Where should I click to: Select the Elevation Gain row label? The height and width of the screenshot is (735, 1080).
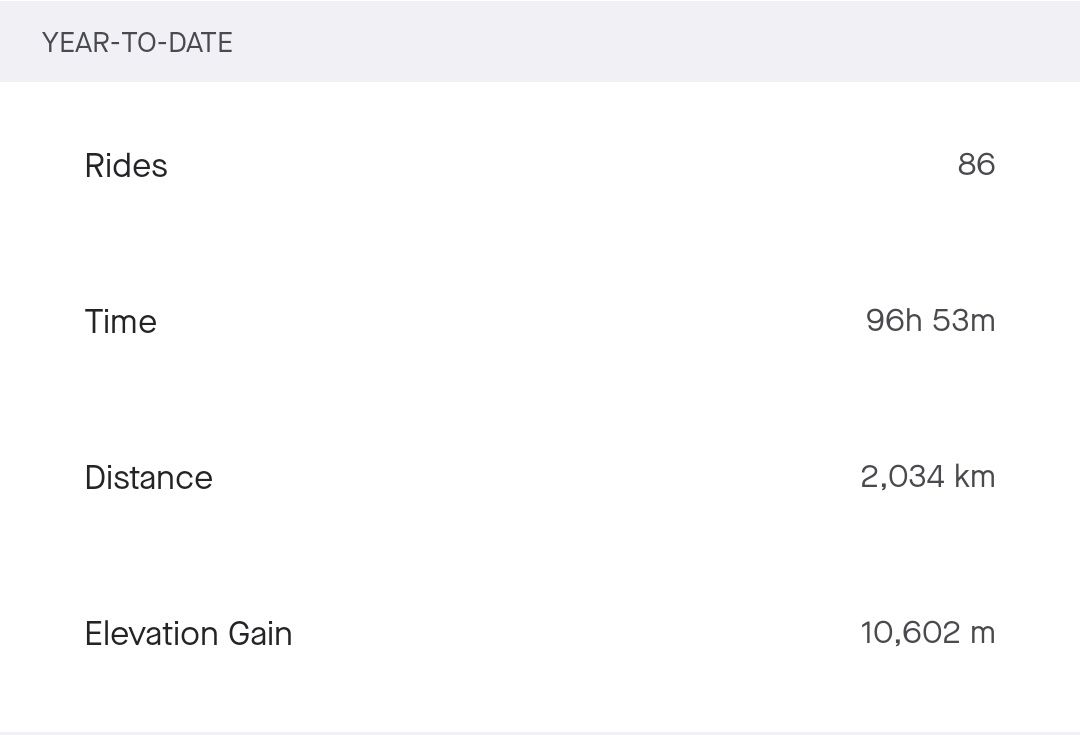(x=188, y=634)
